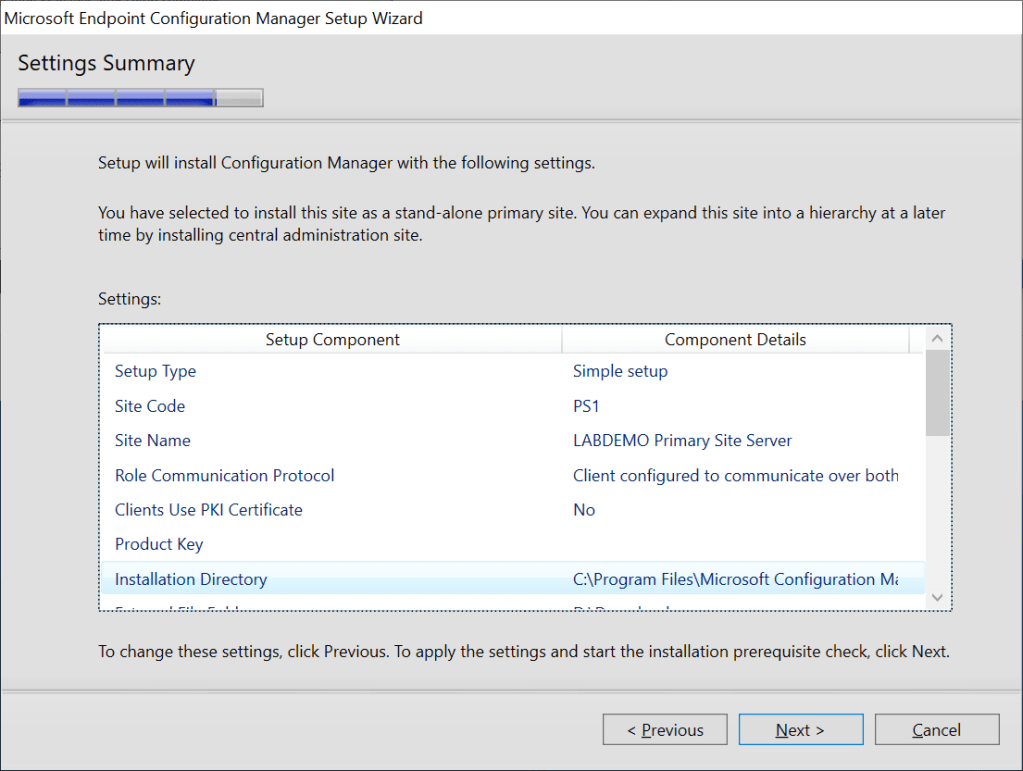Select the Site Code row
Viewport: 1023px width, 771px height.
[x=150, y=406]
